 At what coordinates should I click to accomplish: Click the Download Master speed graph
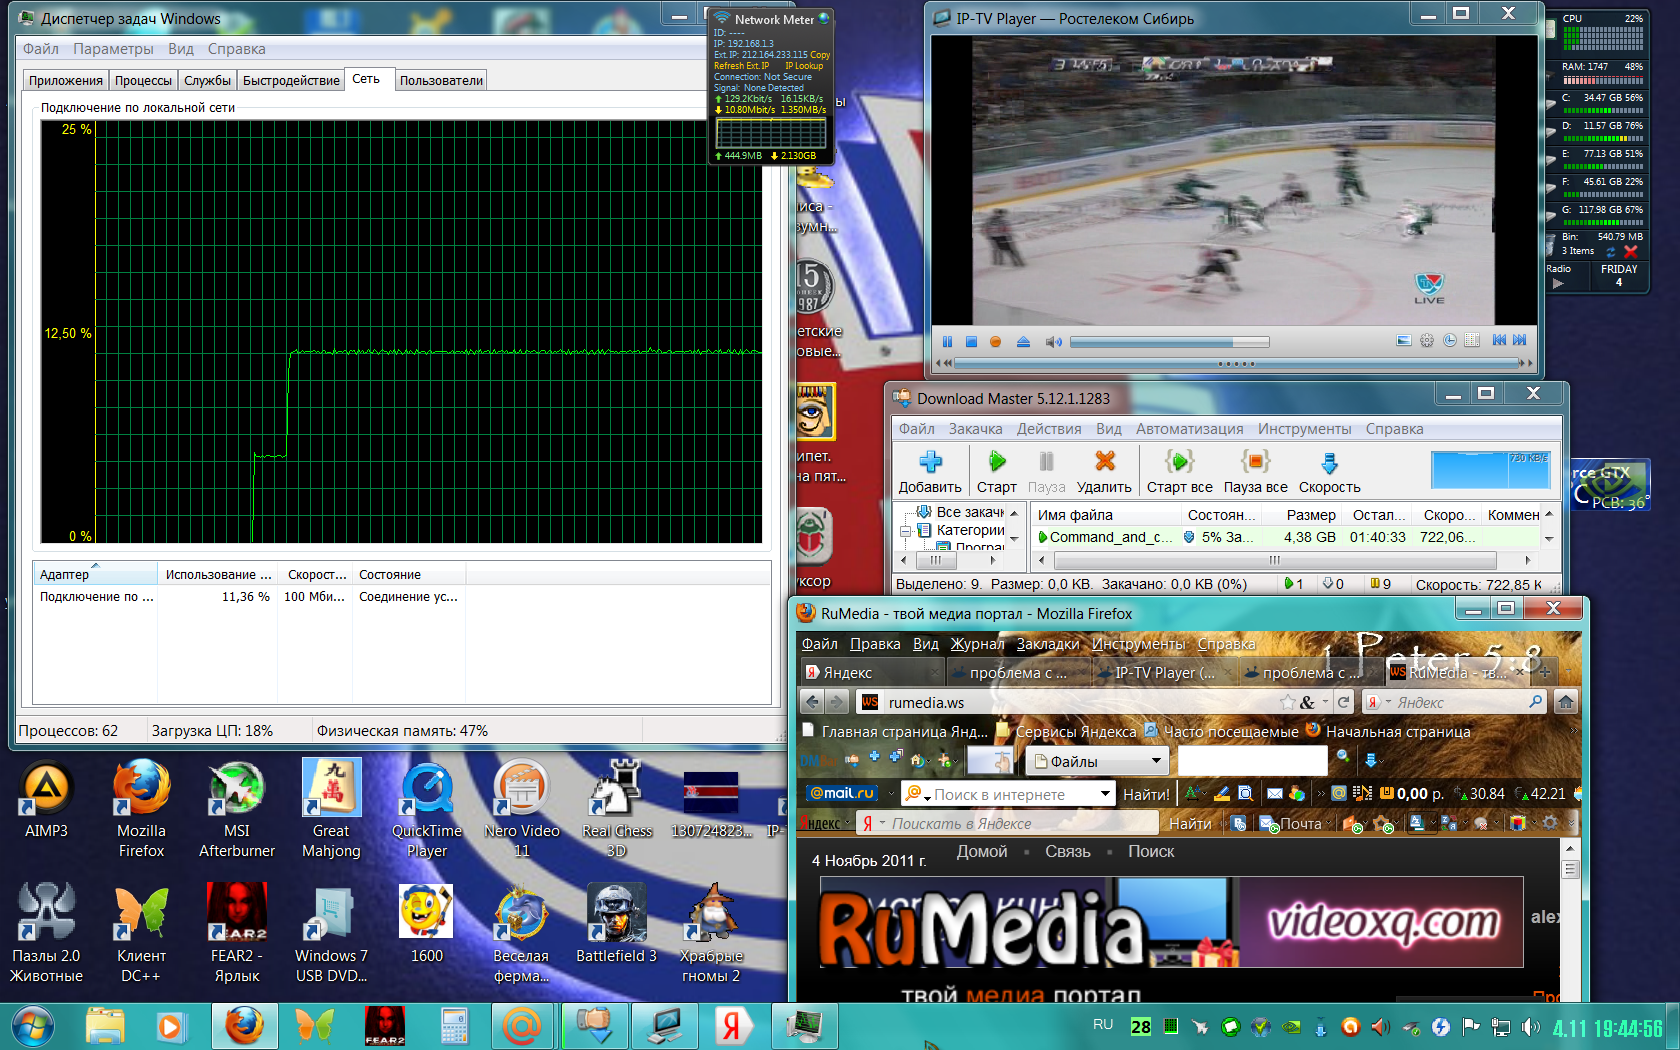tap(1489, 471)
